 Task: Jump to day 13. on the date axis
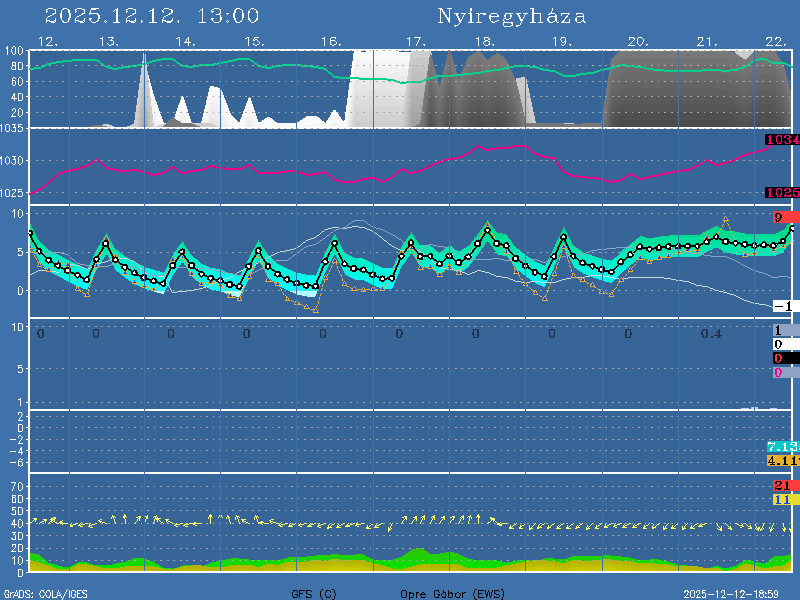109,41
